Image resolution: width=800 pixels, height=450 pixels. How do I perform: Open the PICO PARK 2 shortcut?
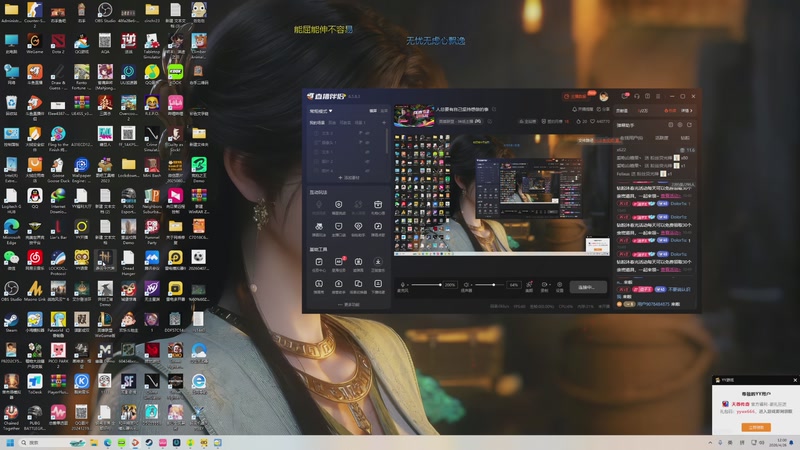point(58,356)
